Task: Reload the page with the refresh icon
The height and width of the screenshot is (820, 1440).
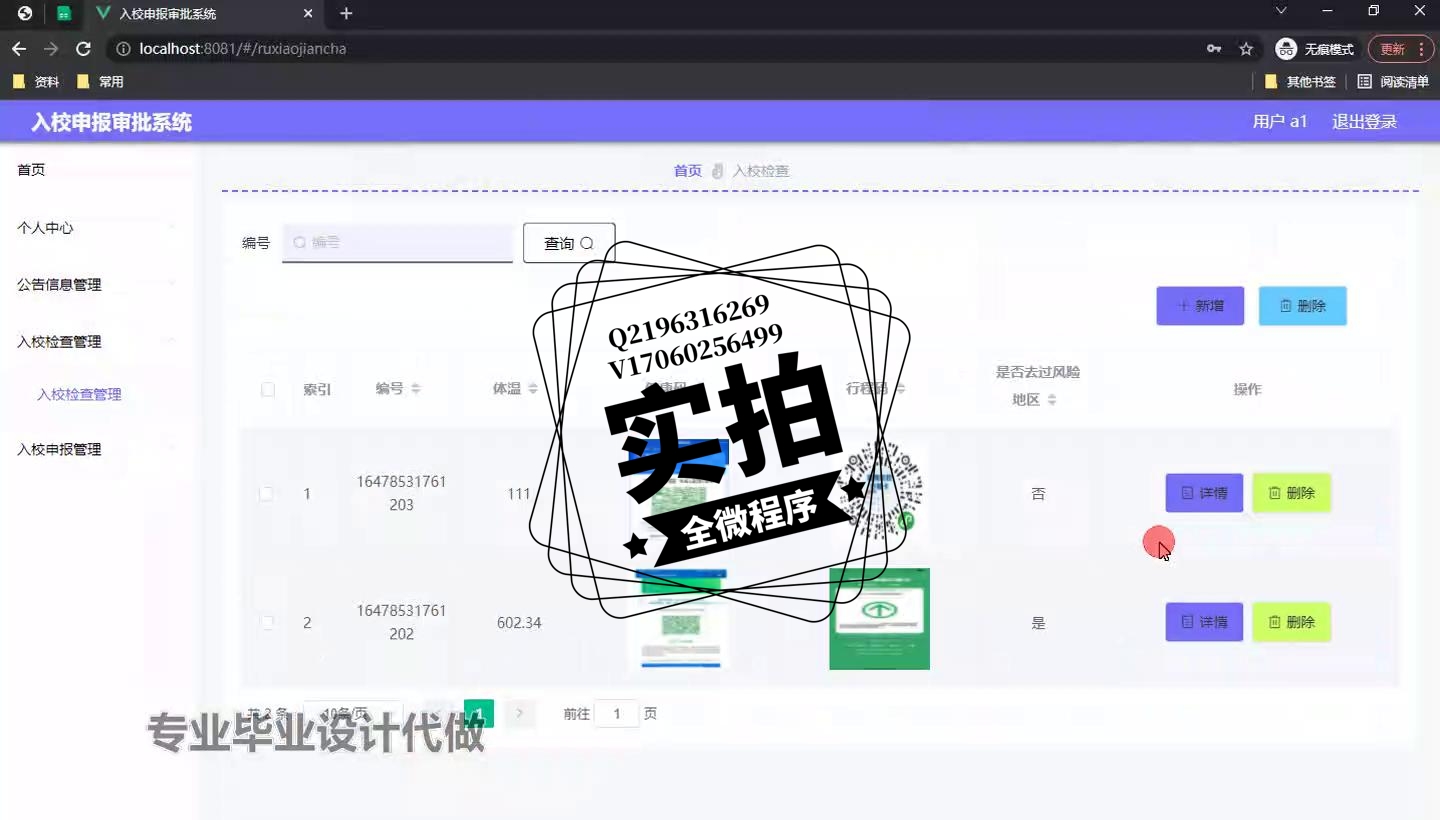Action: [84, 48]
